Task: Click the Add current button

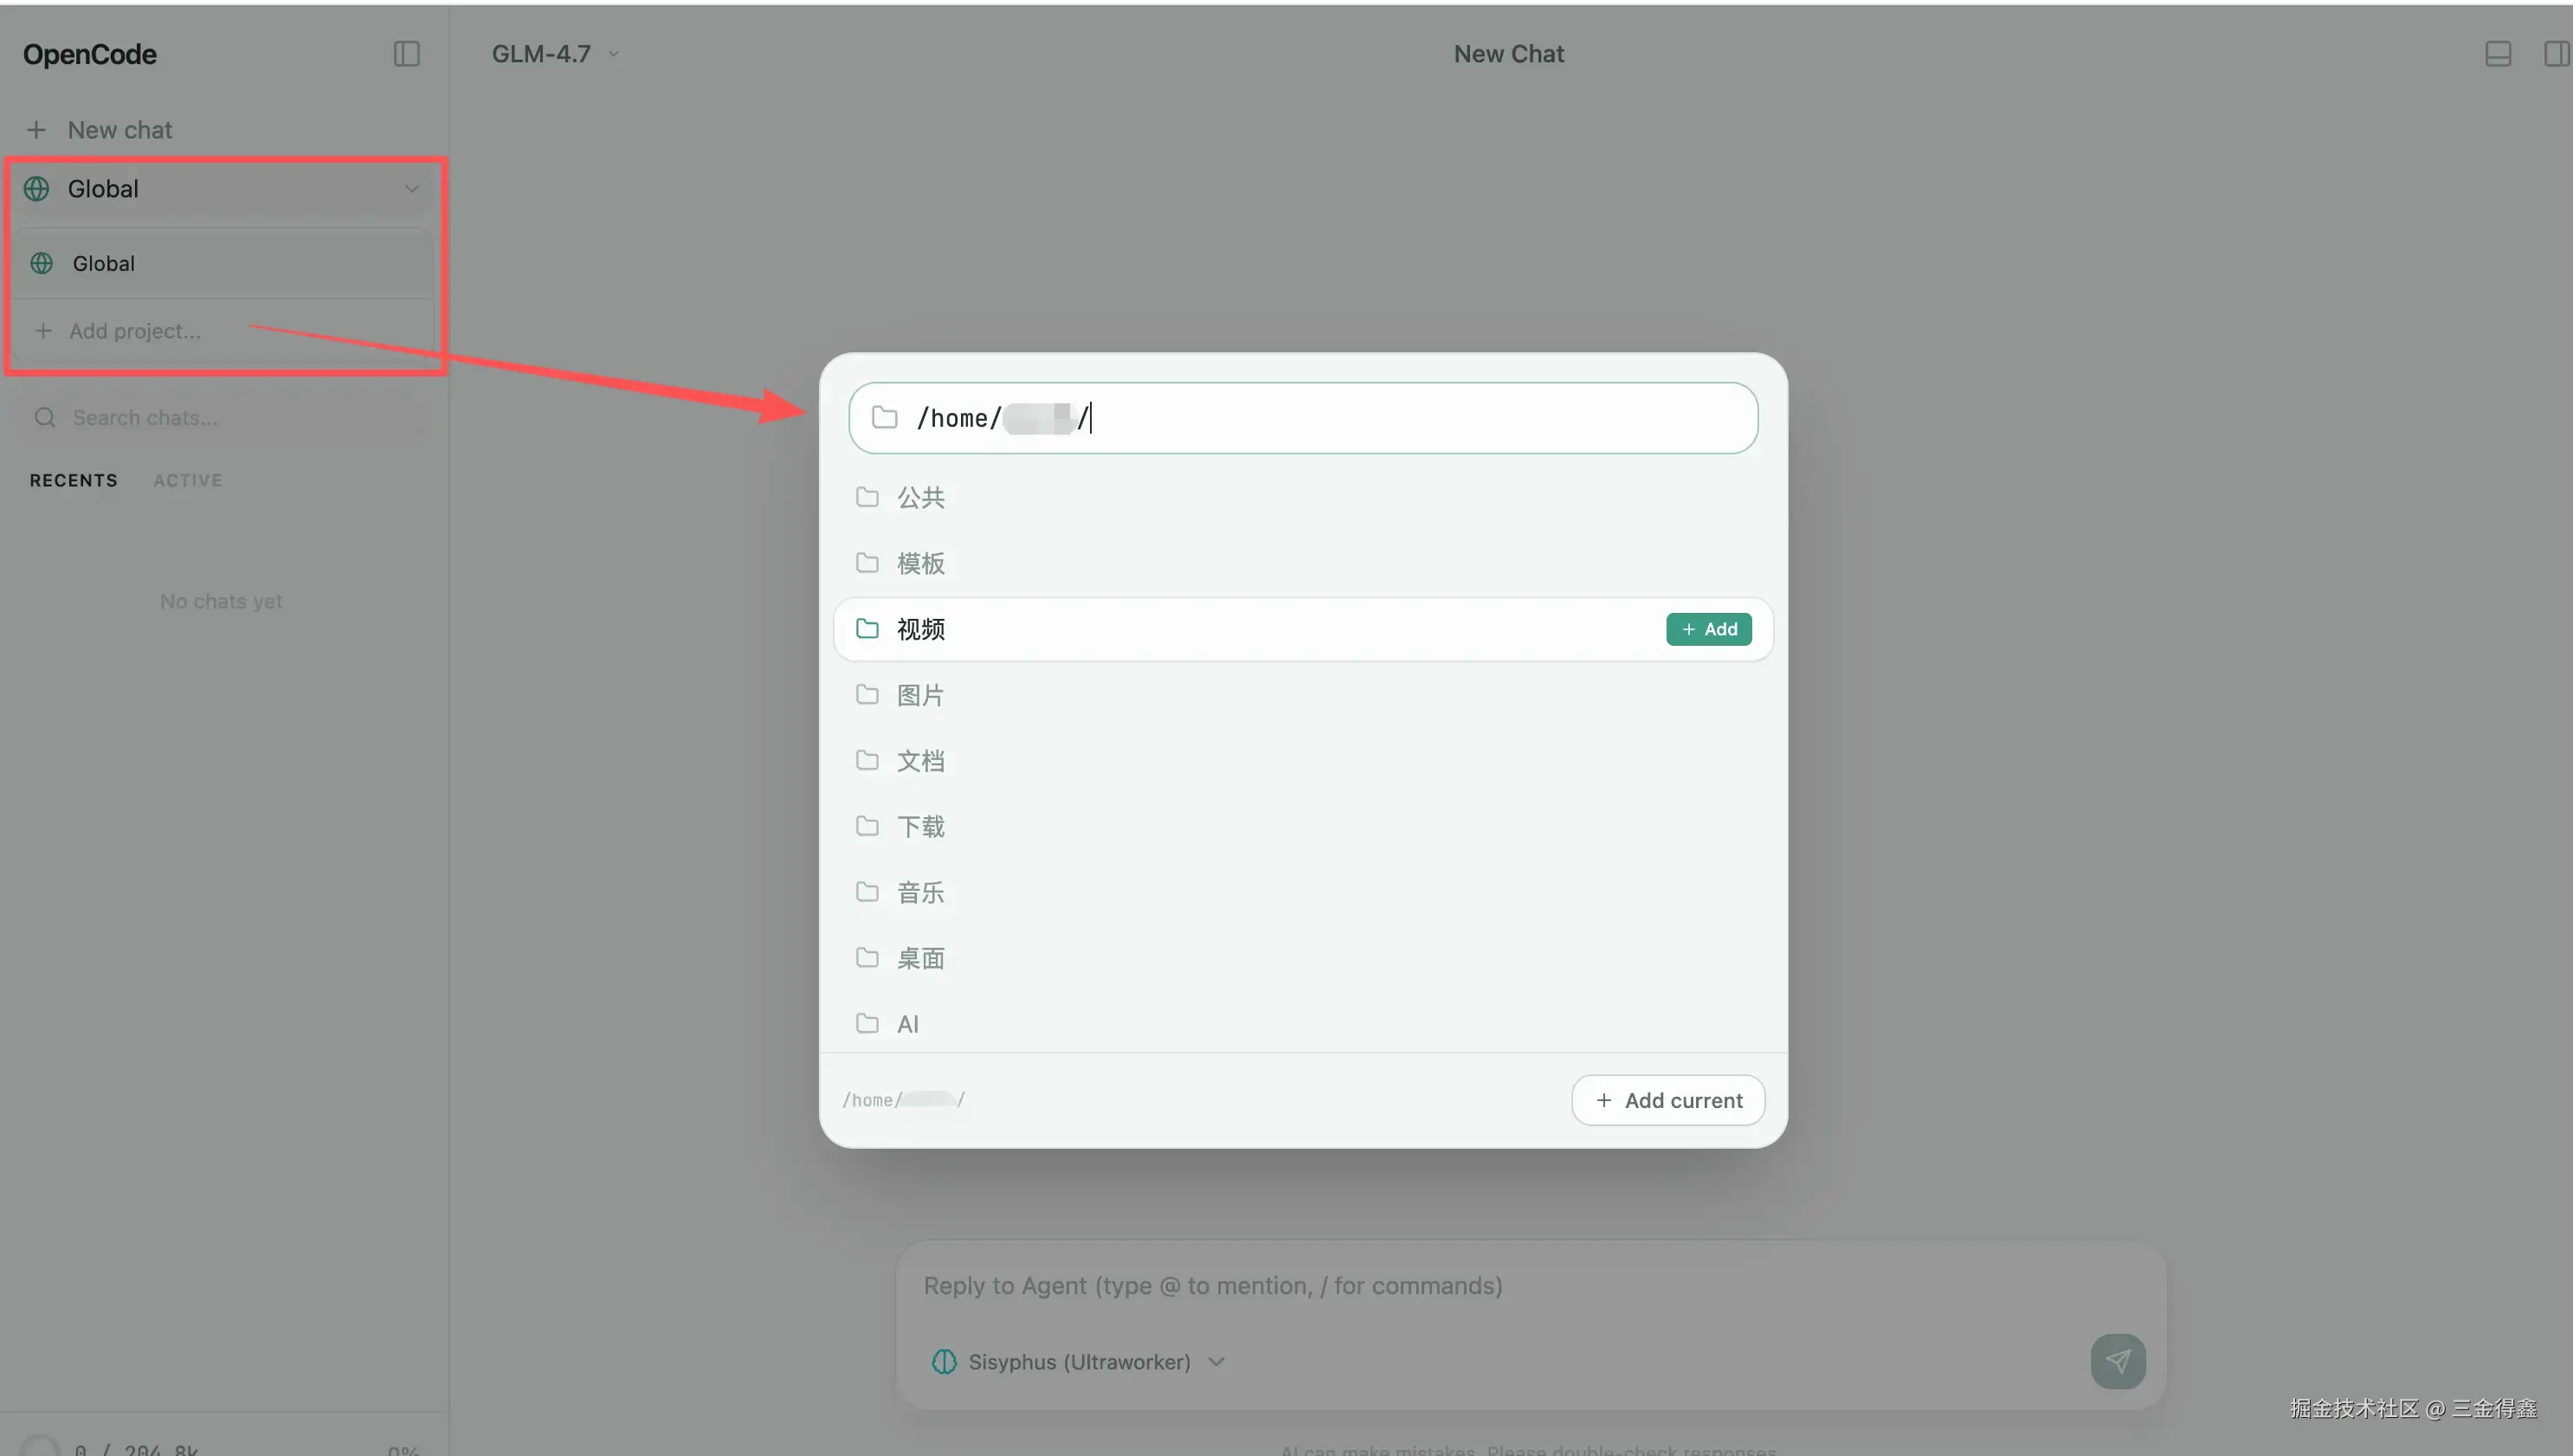Action: tap(1667, 1100)
